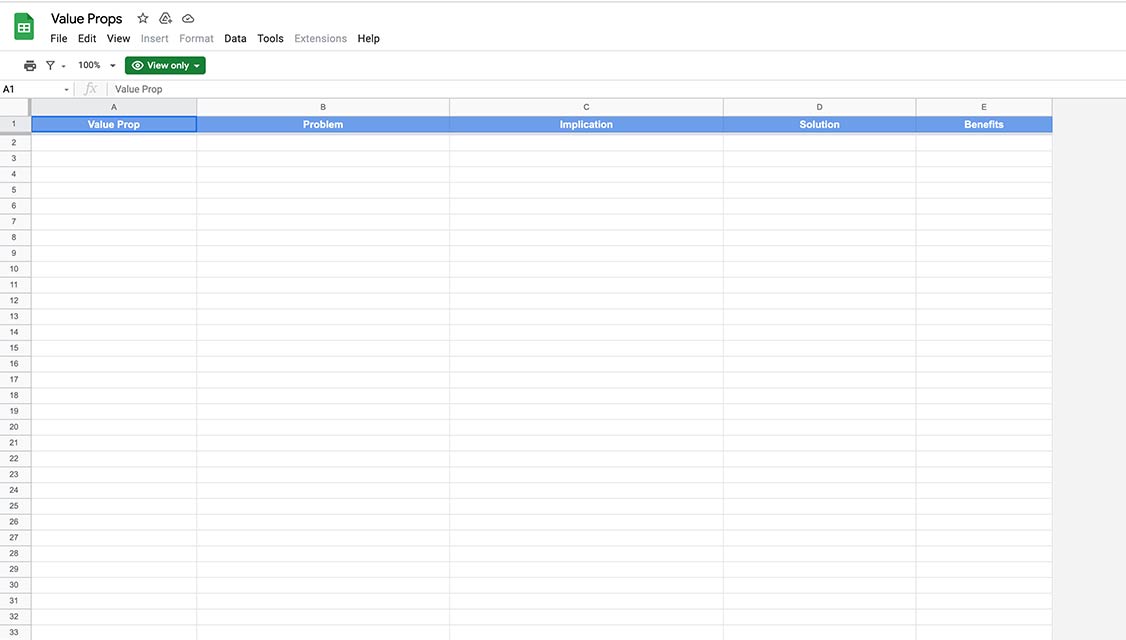Open the 100% zoom dropdown
This screenshot has height=640, width=1126.
(x=97, y=65)
